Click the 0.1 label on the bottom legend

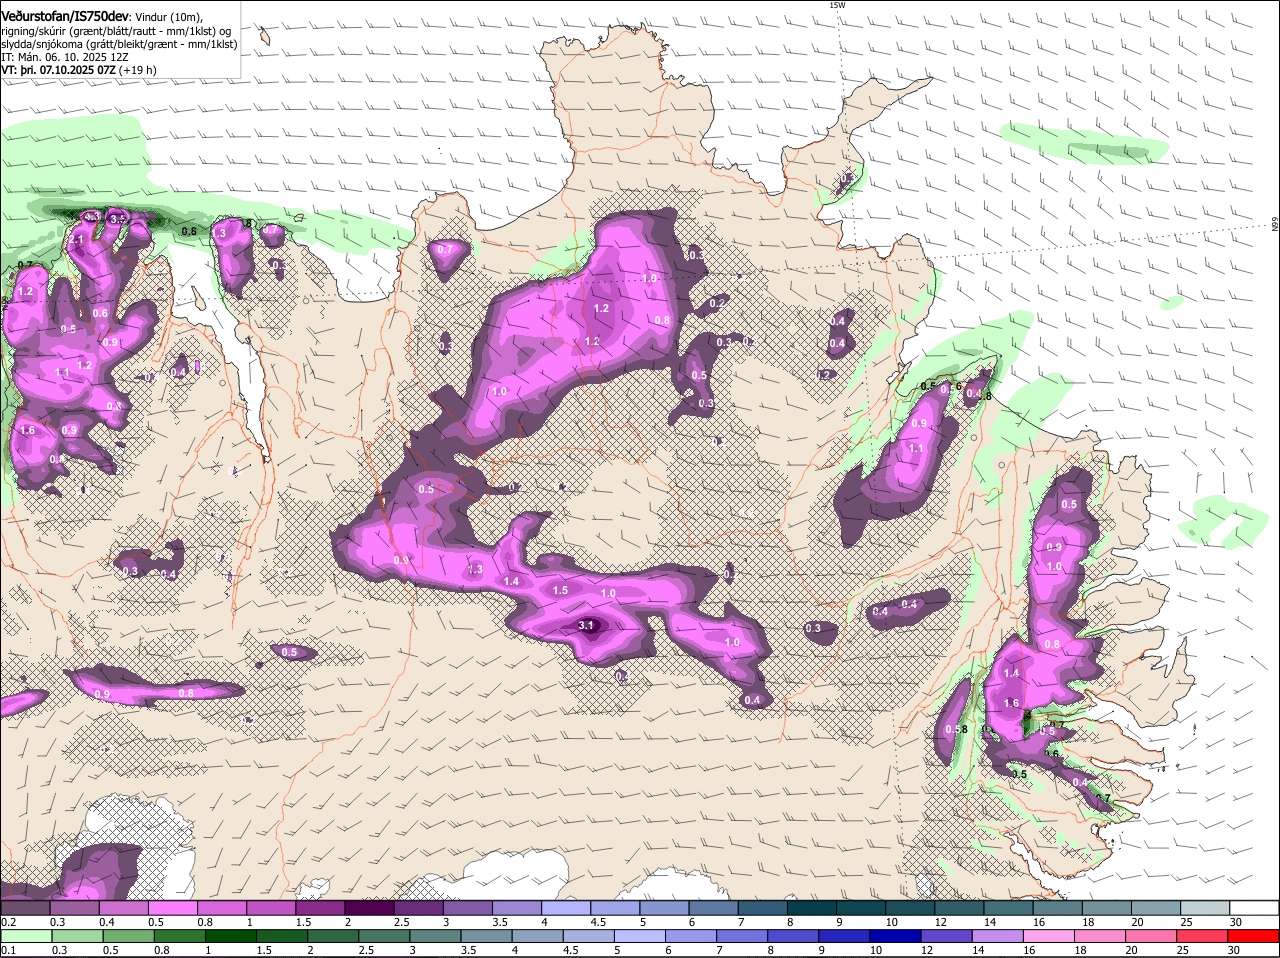[x=8, y=950]
